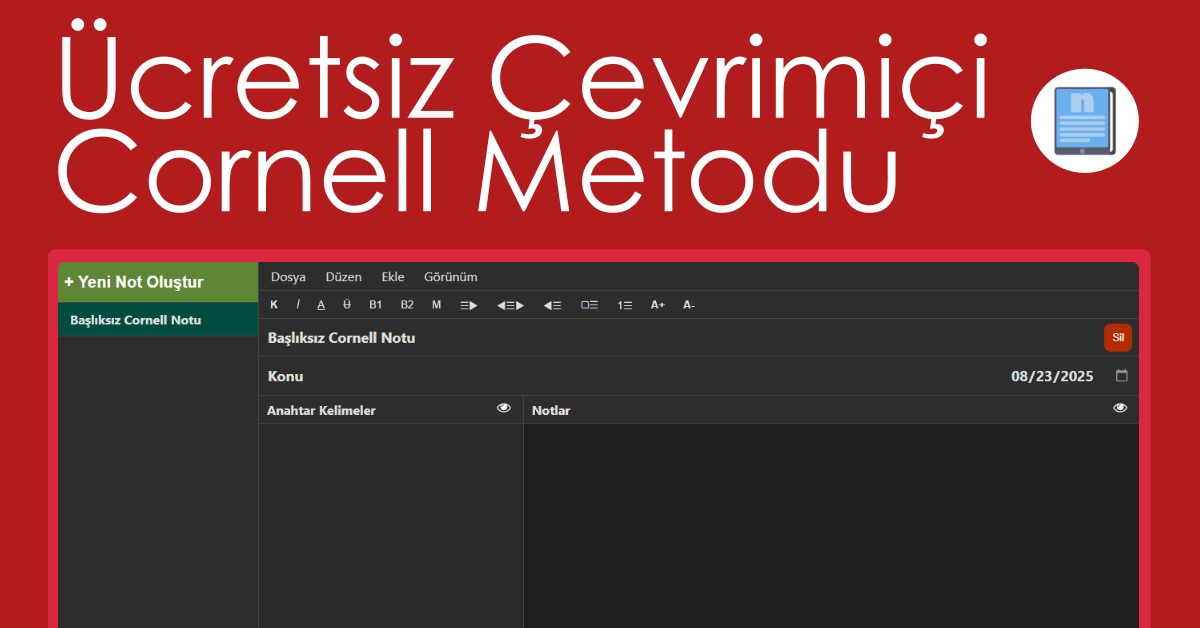Open the date picker calendar icon
Viewport: 1200px width, 628px height.
(x=1122, y=376)
